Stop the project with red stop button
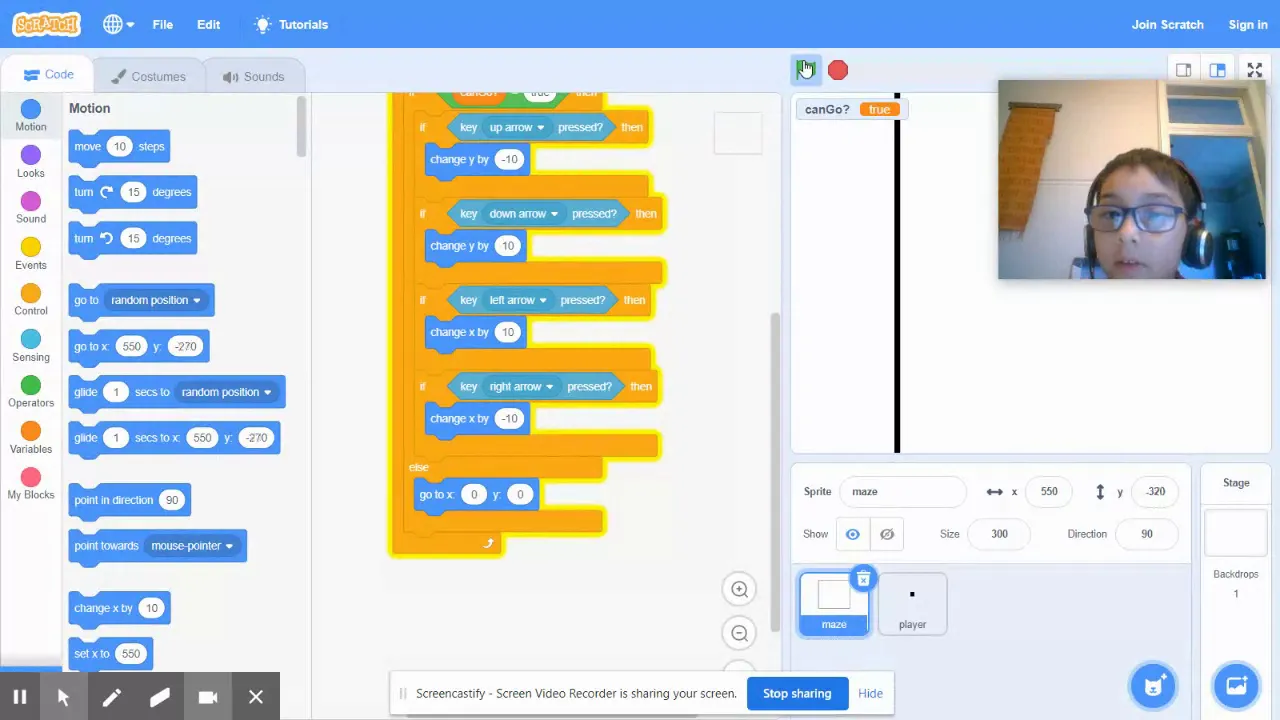1280x720 pixels. pos(838,70)
